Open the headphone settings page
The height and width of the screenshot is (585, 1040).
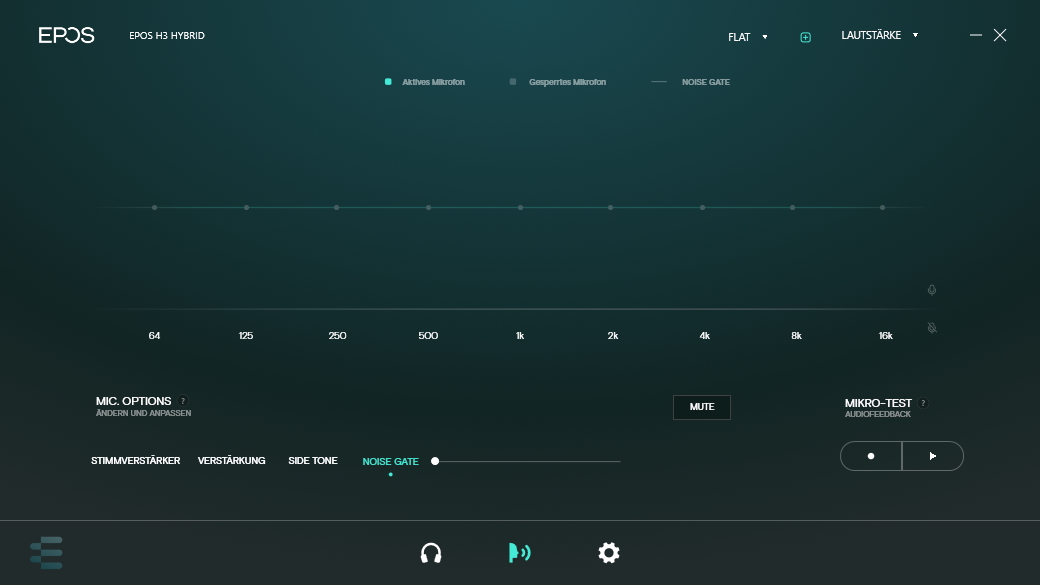click(431, 553)
